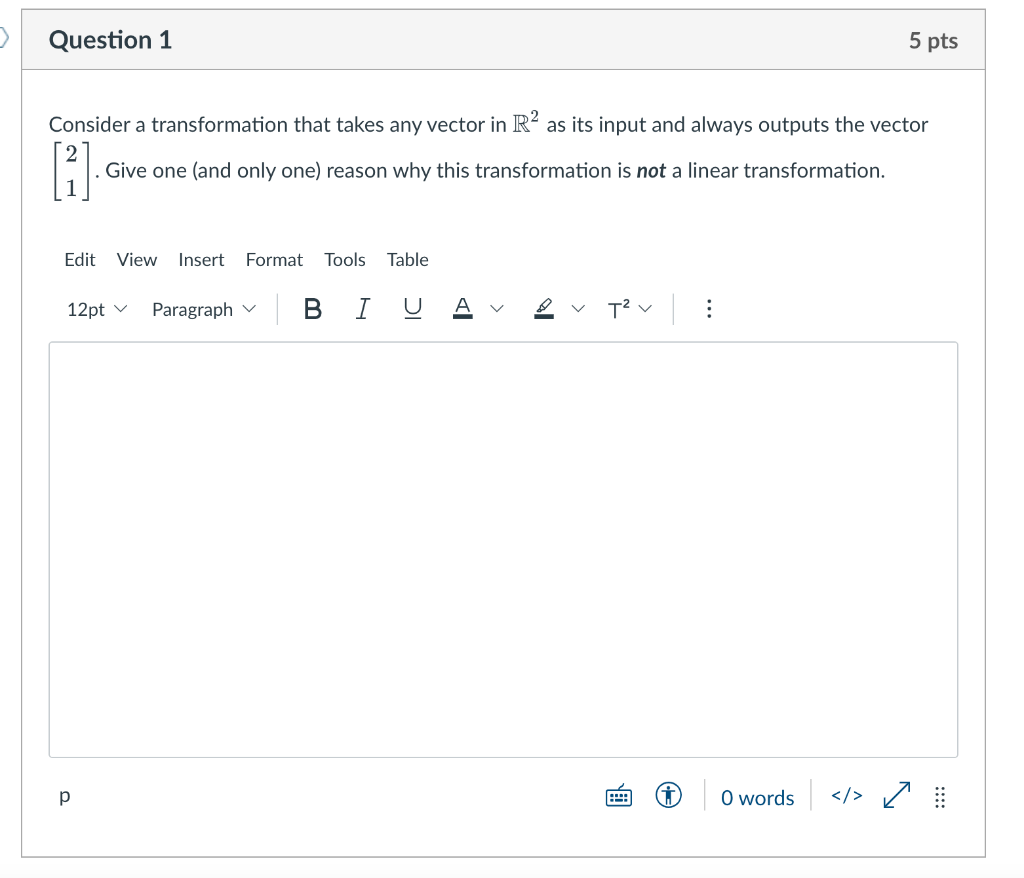
Task: Click the question flag marker
Action: coord(4,38)
